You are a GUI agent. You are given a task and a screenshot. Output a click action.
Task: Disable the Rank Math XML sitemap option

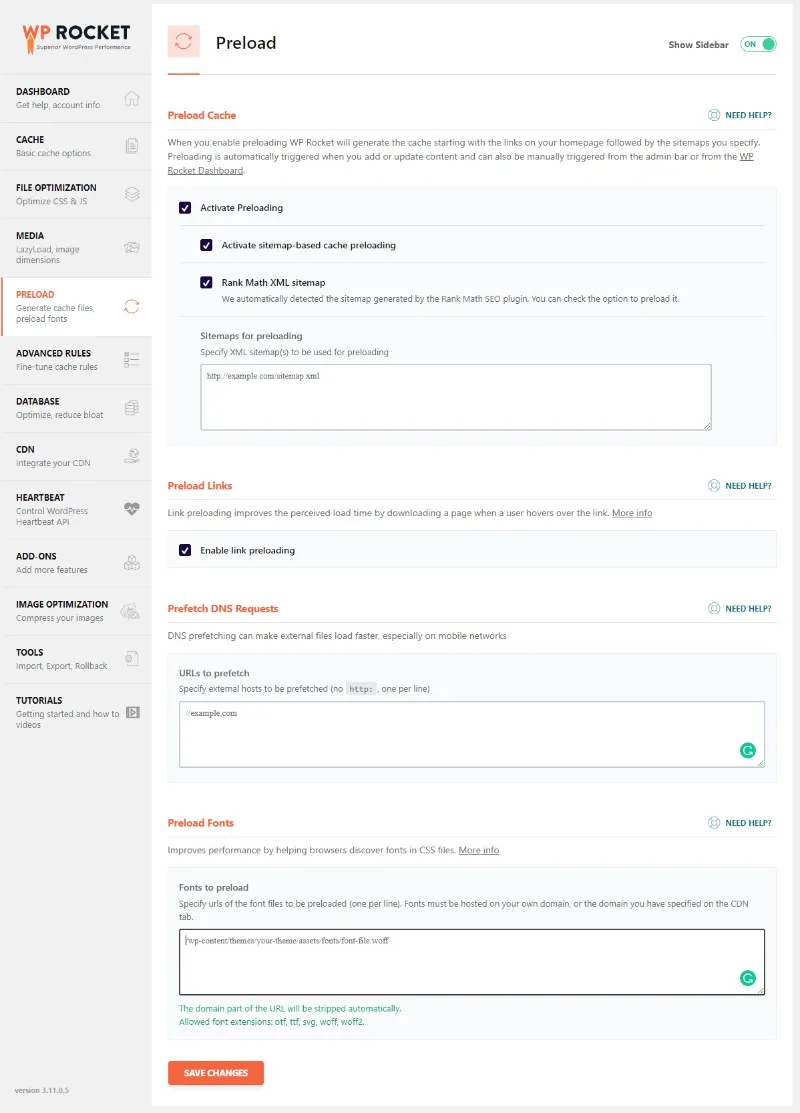pos(206,280)
